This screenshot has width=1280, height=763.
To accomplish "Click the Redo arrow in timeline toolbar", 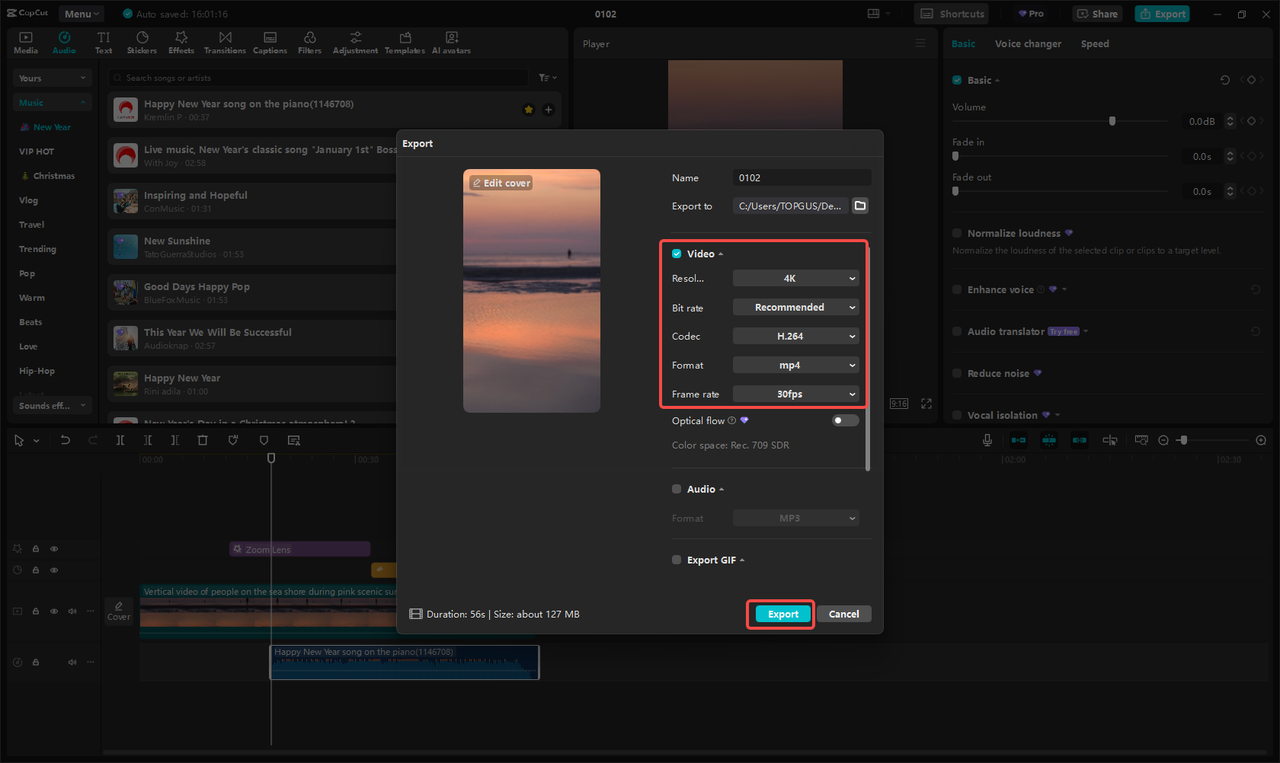I will point(93,440).
